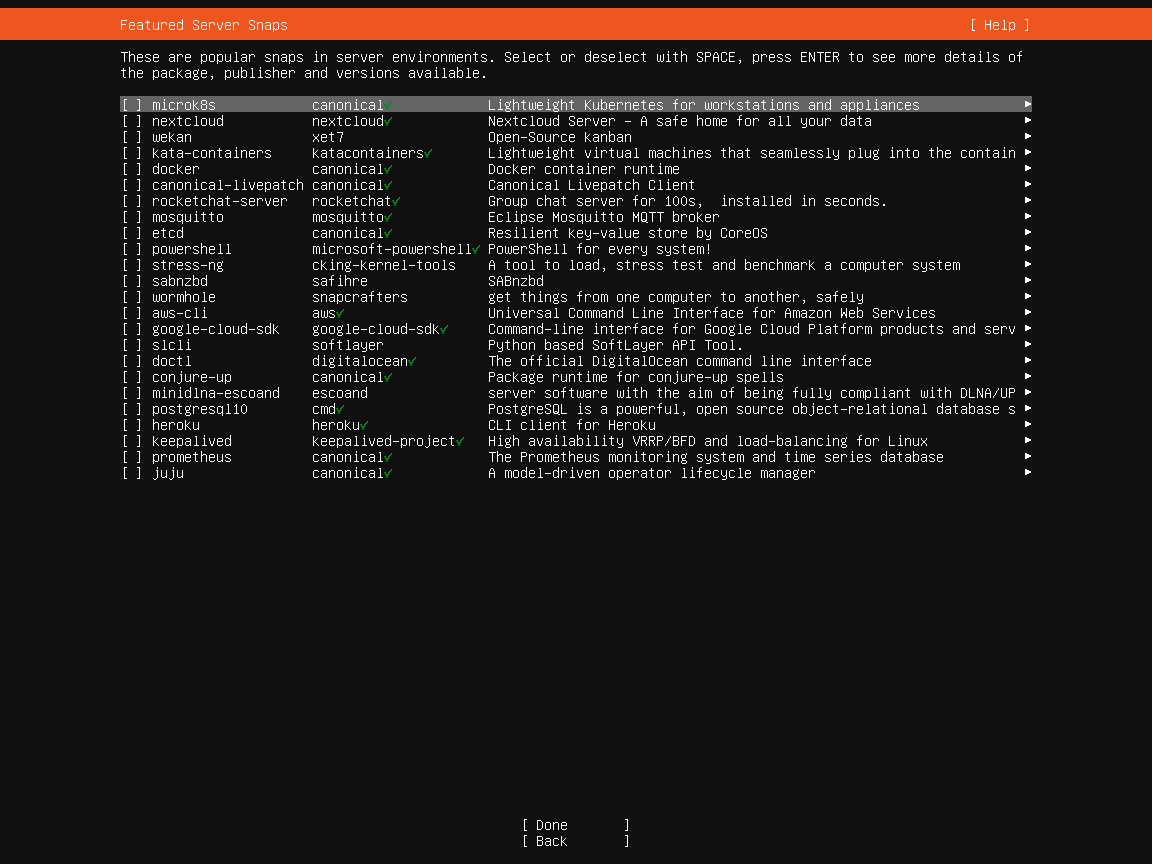Check the prometheus snap checkbox
Viewport: 1152px width, 864px height.
coord(132,457)
